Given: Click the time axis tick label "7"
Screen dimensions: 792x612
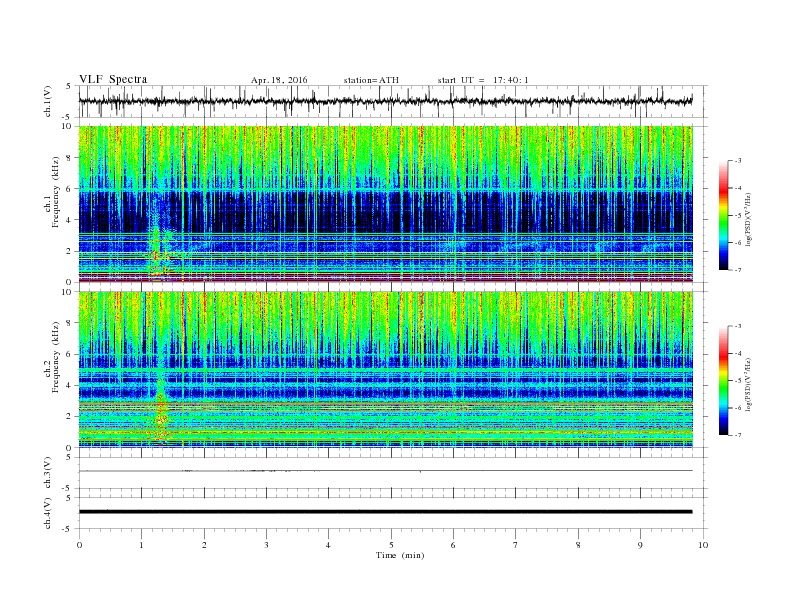Looking at the screenshot, I should pos(516,545).
